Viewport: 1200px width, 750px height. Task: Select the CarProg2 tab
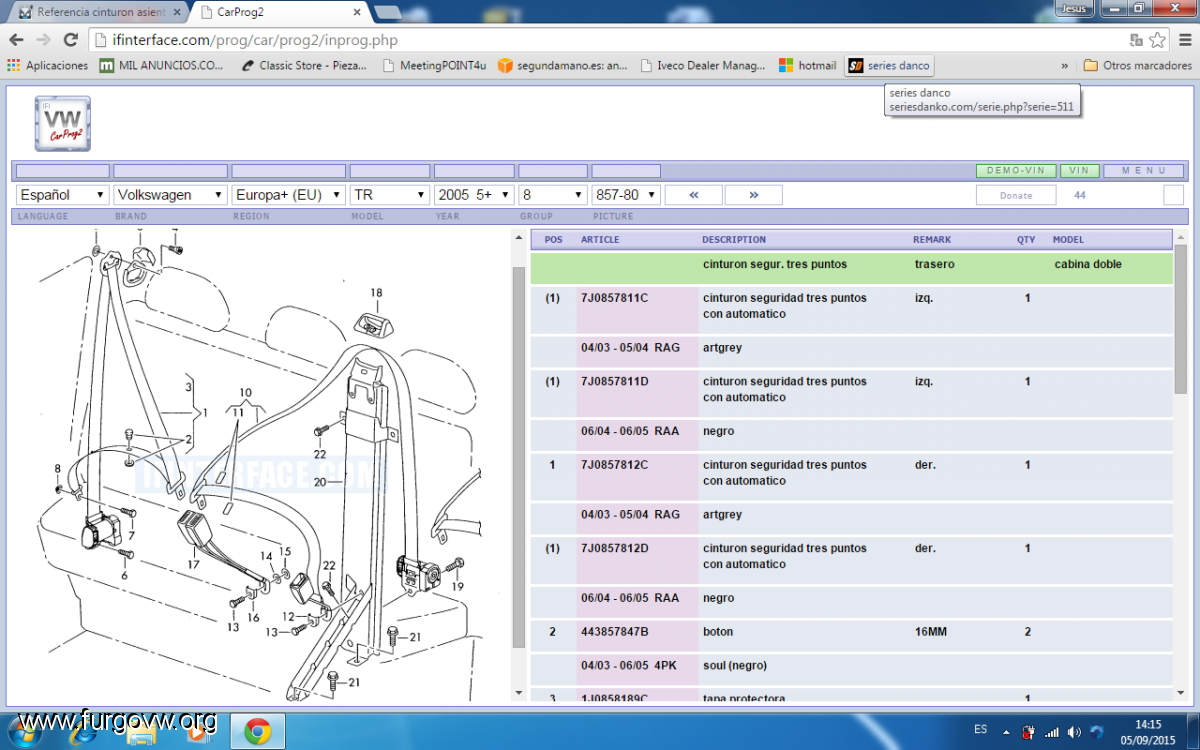point(280,13)
